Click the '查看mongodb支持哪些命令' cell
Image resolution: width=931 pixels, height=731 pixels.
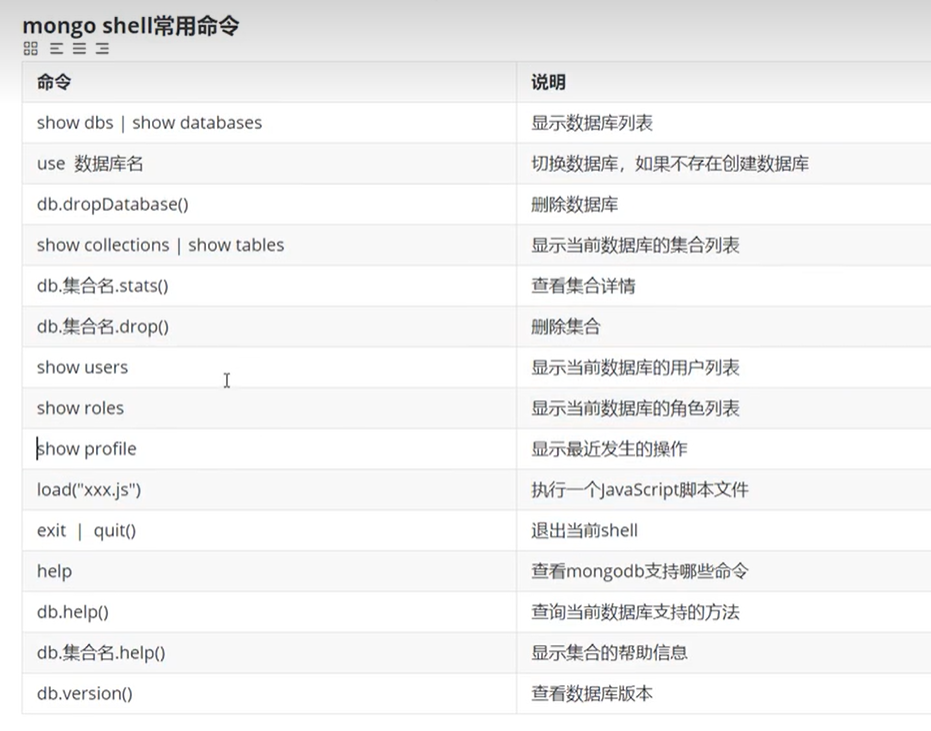tap(724, 571)
